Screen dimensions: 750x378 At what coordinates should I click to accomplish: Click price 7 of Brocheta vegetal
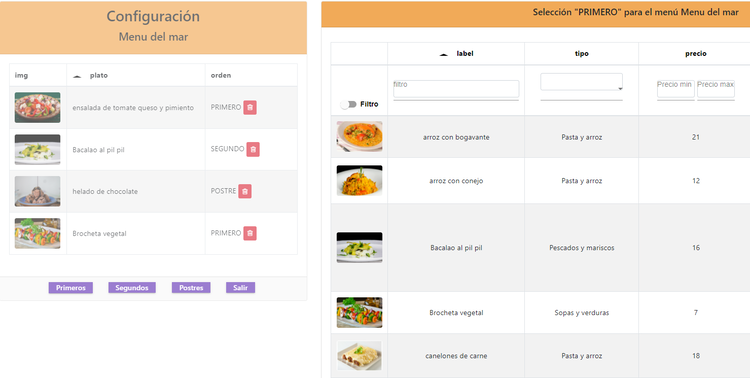click(x=695, y=313)
